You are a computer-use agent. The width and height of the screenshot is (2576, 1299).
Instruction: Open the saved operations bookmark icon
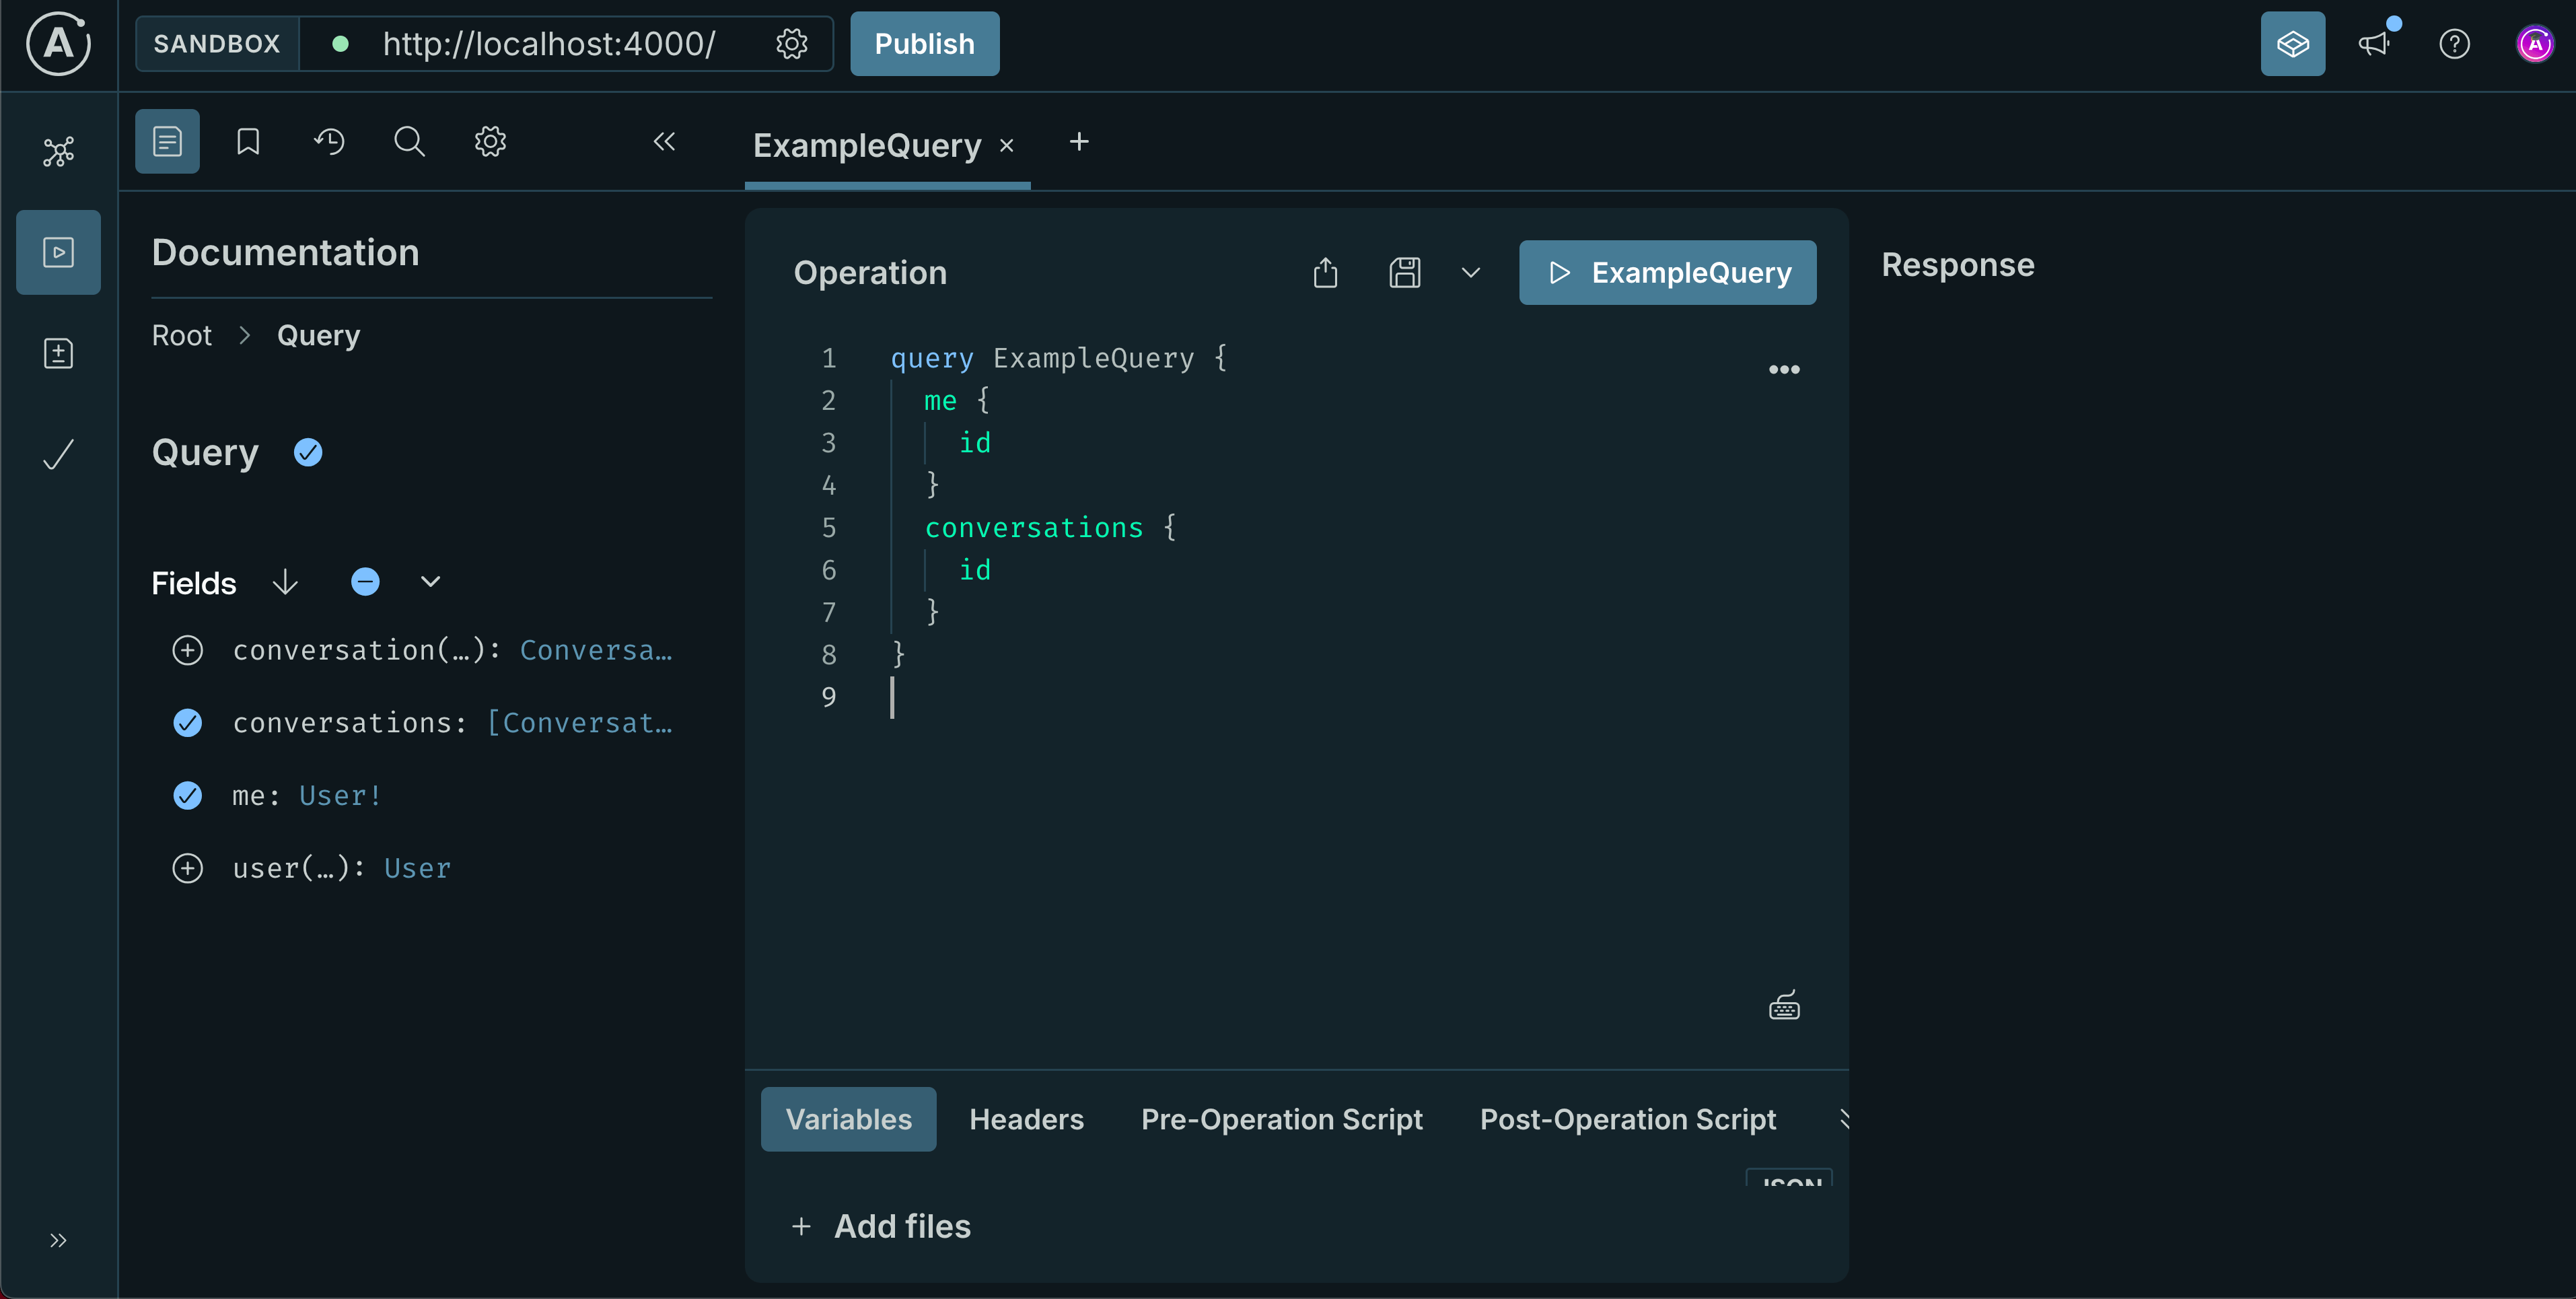(247, 141)
